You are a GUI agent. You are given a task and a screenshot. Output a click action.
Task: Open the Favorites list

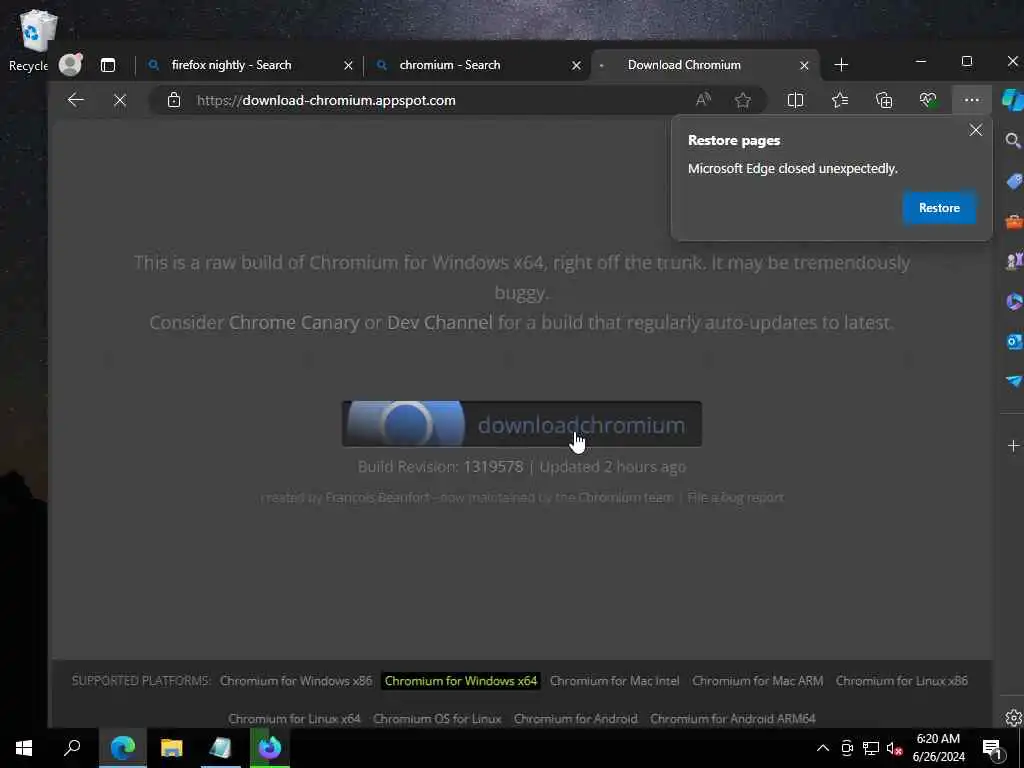pyautogui.click(x=840, y=100)
